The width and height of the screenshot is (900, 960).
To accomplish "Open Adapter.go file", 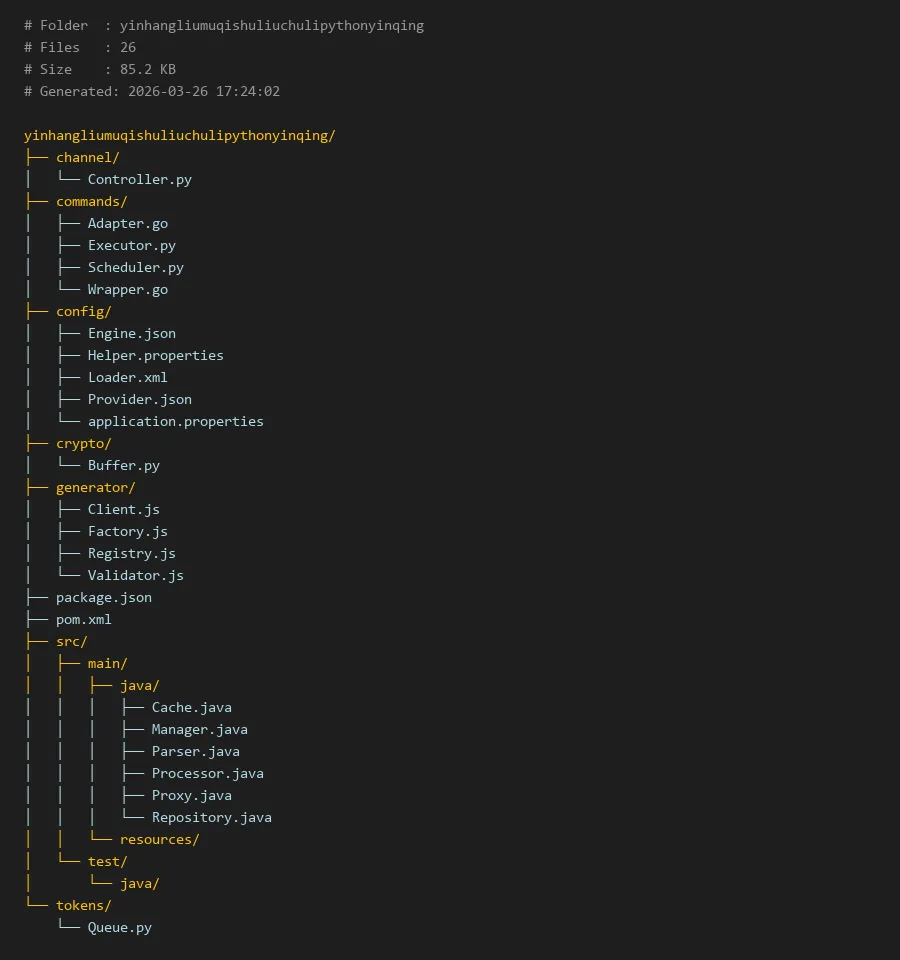I will 127,223.
